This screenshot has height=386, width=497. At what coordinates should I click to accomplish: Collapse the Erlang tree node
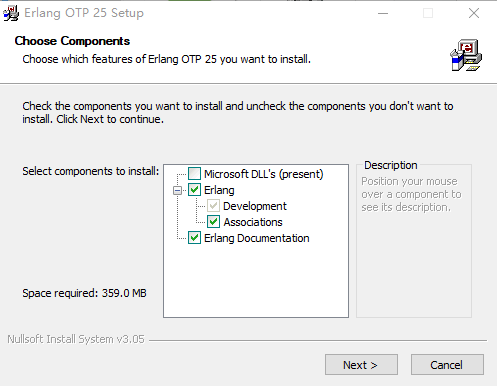177,190
